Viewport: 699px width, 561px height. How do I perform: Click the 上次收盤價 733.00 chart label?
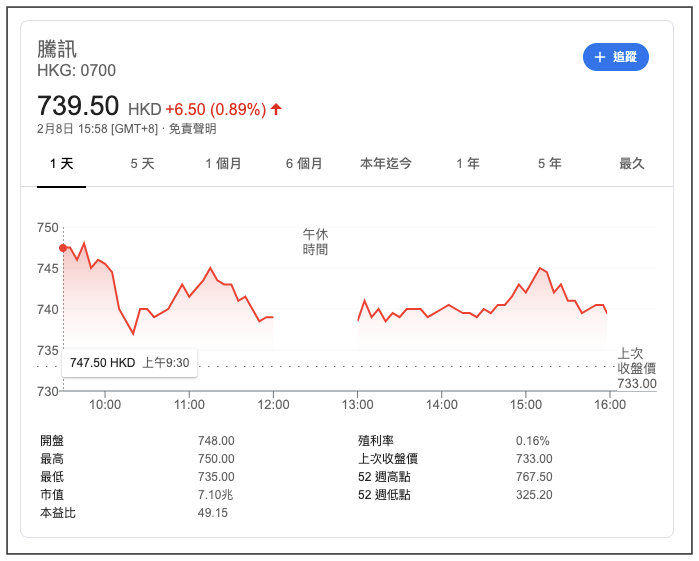636,368
